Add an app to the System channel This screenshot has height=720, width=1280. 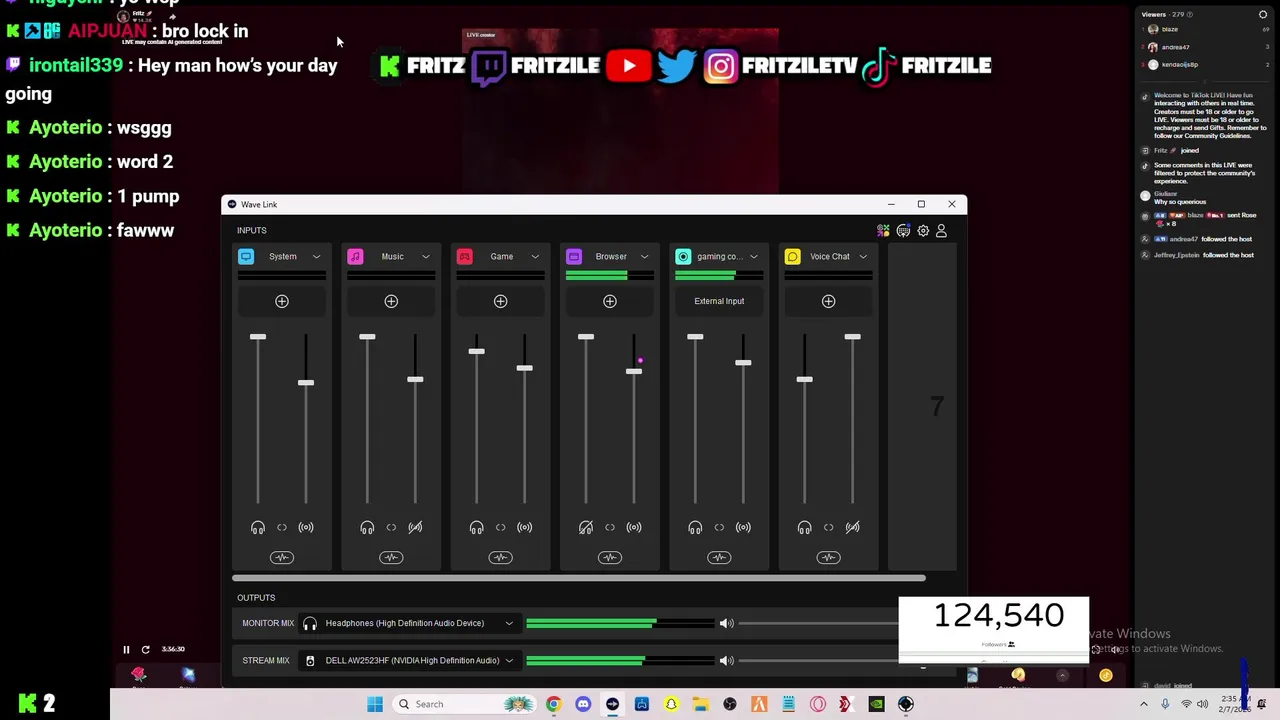tap(282, 301)
